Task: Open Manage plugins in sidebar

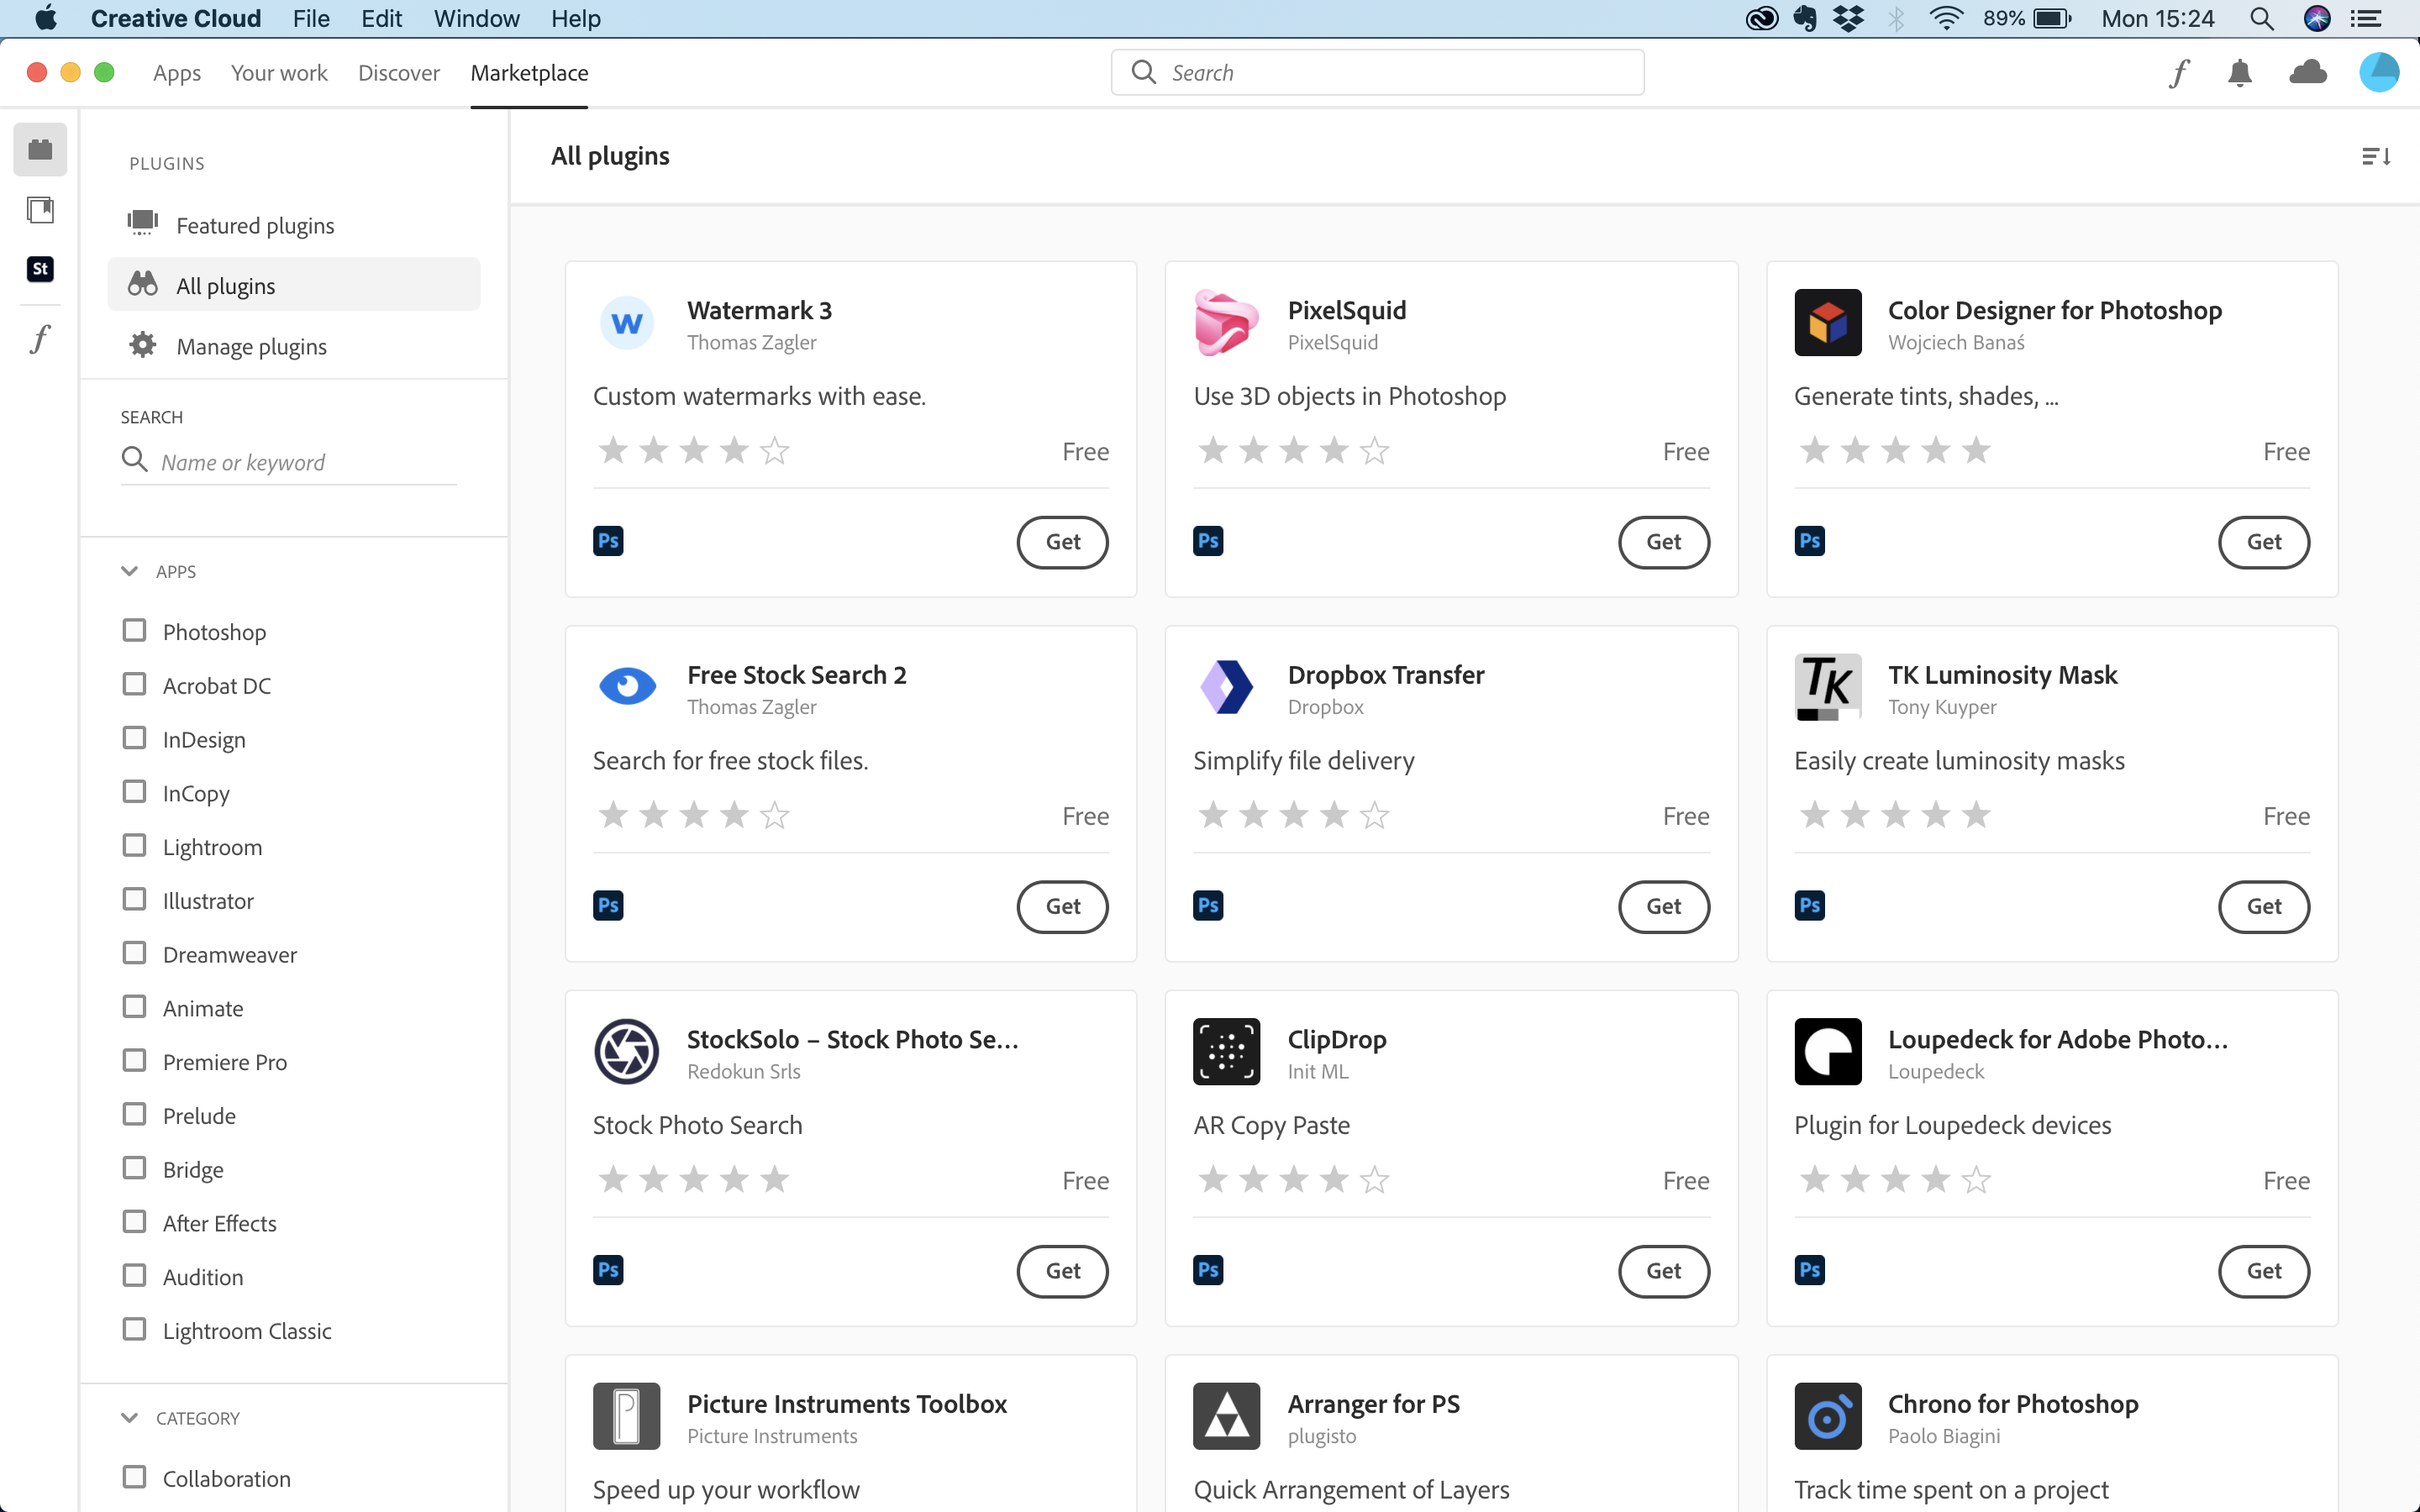Action: (251, 346)
